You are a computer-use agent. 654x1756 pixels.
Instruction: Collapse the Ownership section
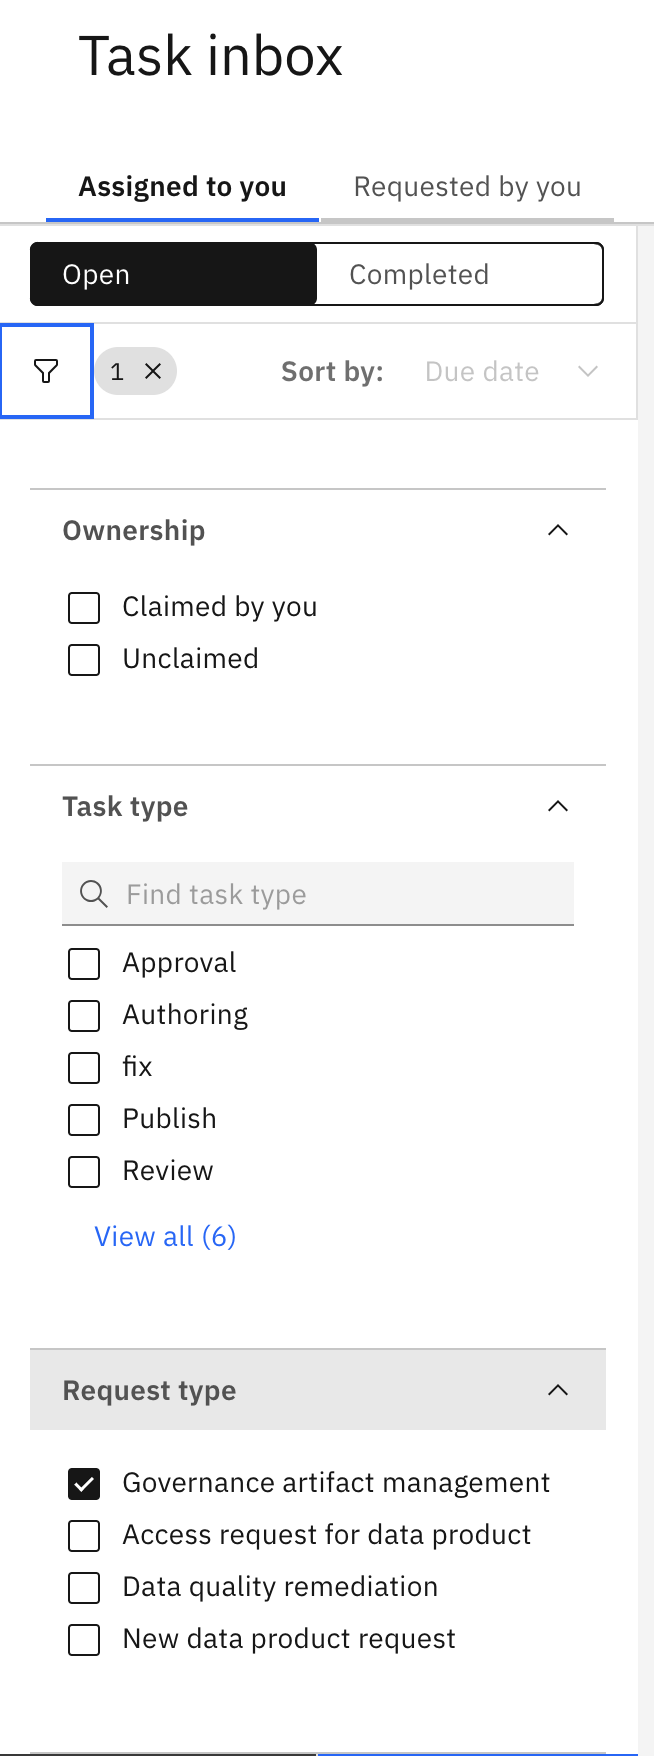[x=558, y=530]
